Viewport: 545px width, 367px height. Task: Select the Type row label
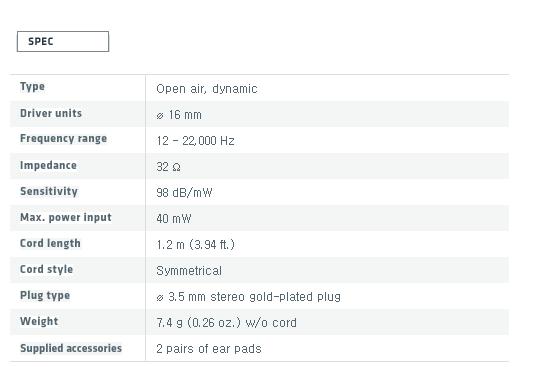[32, 87]
